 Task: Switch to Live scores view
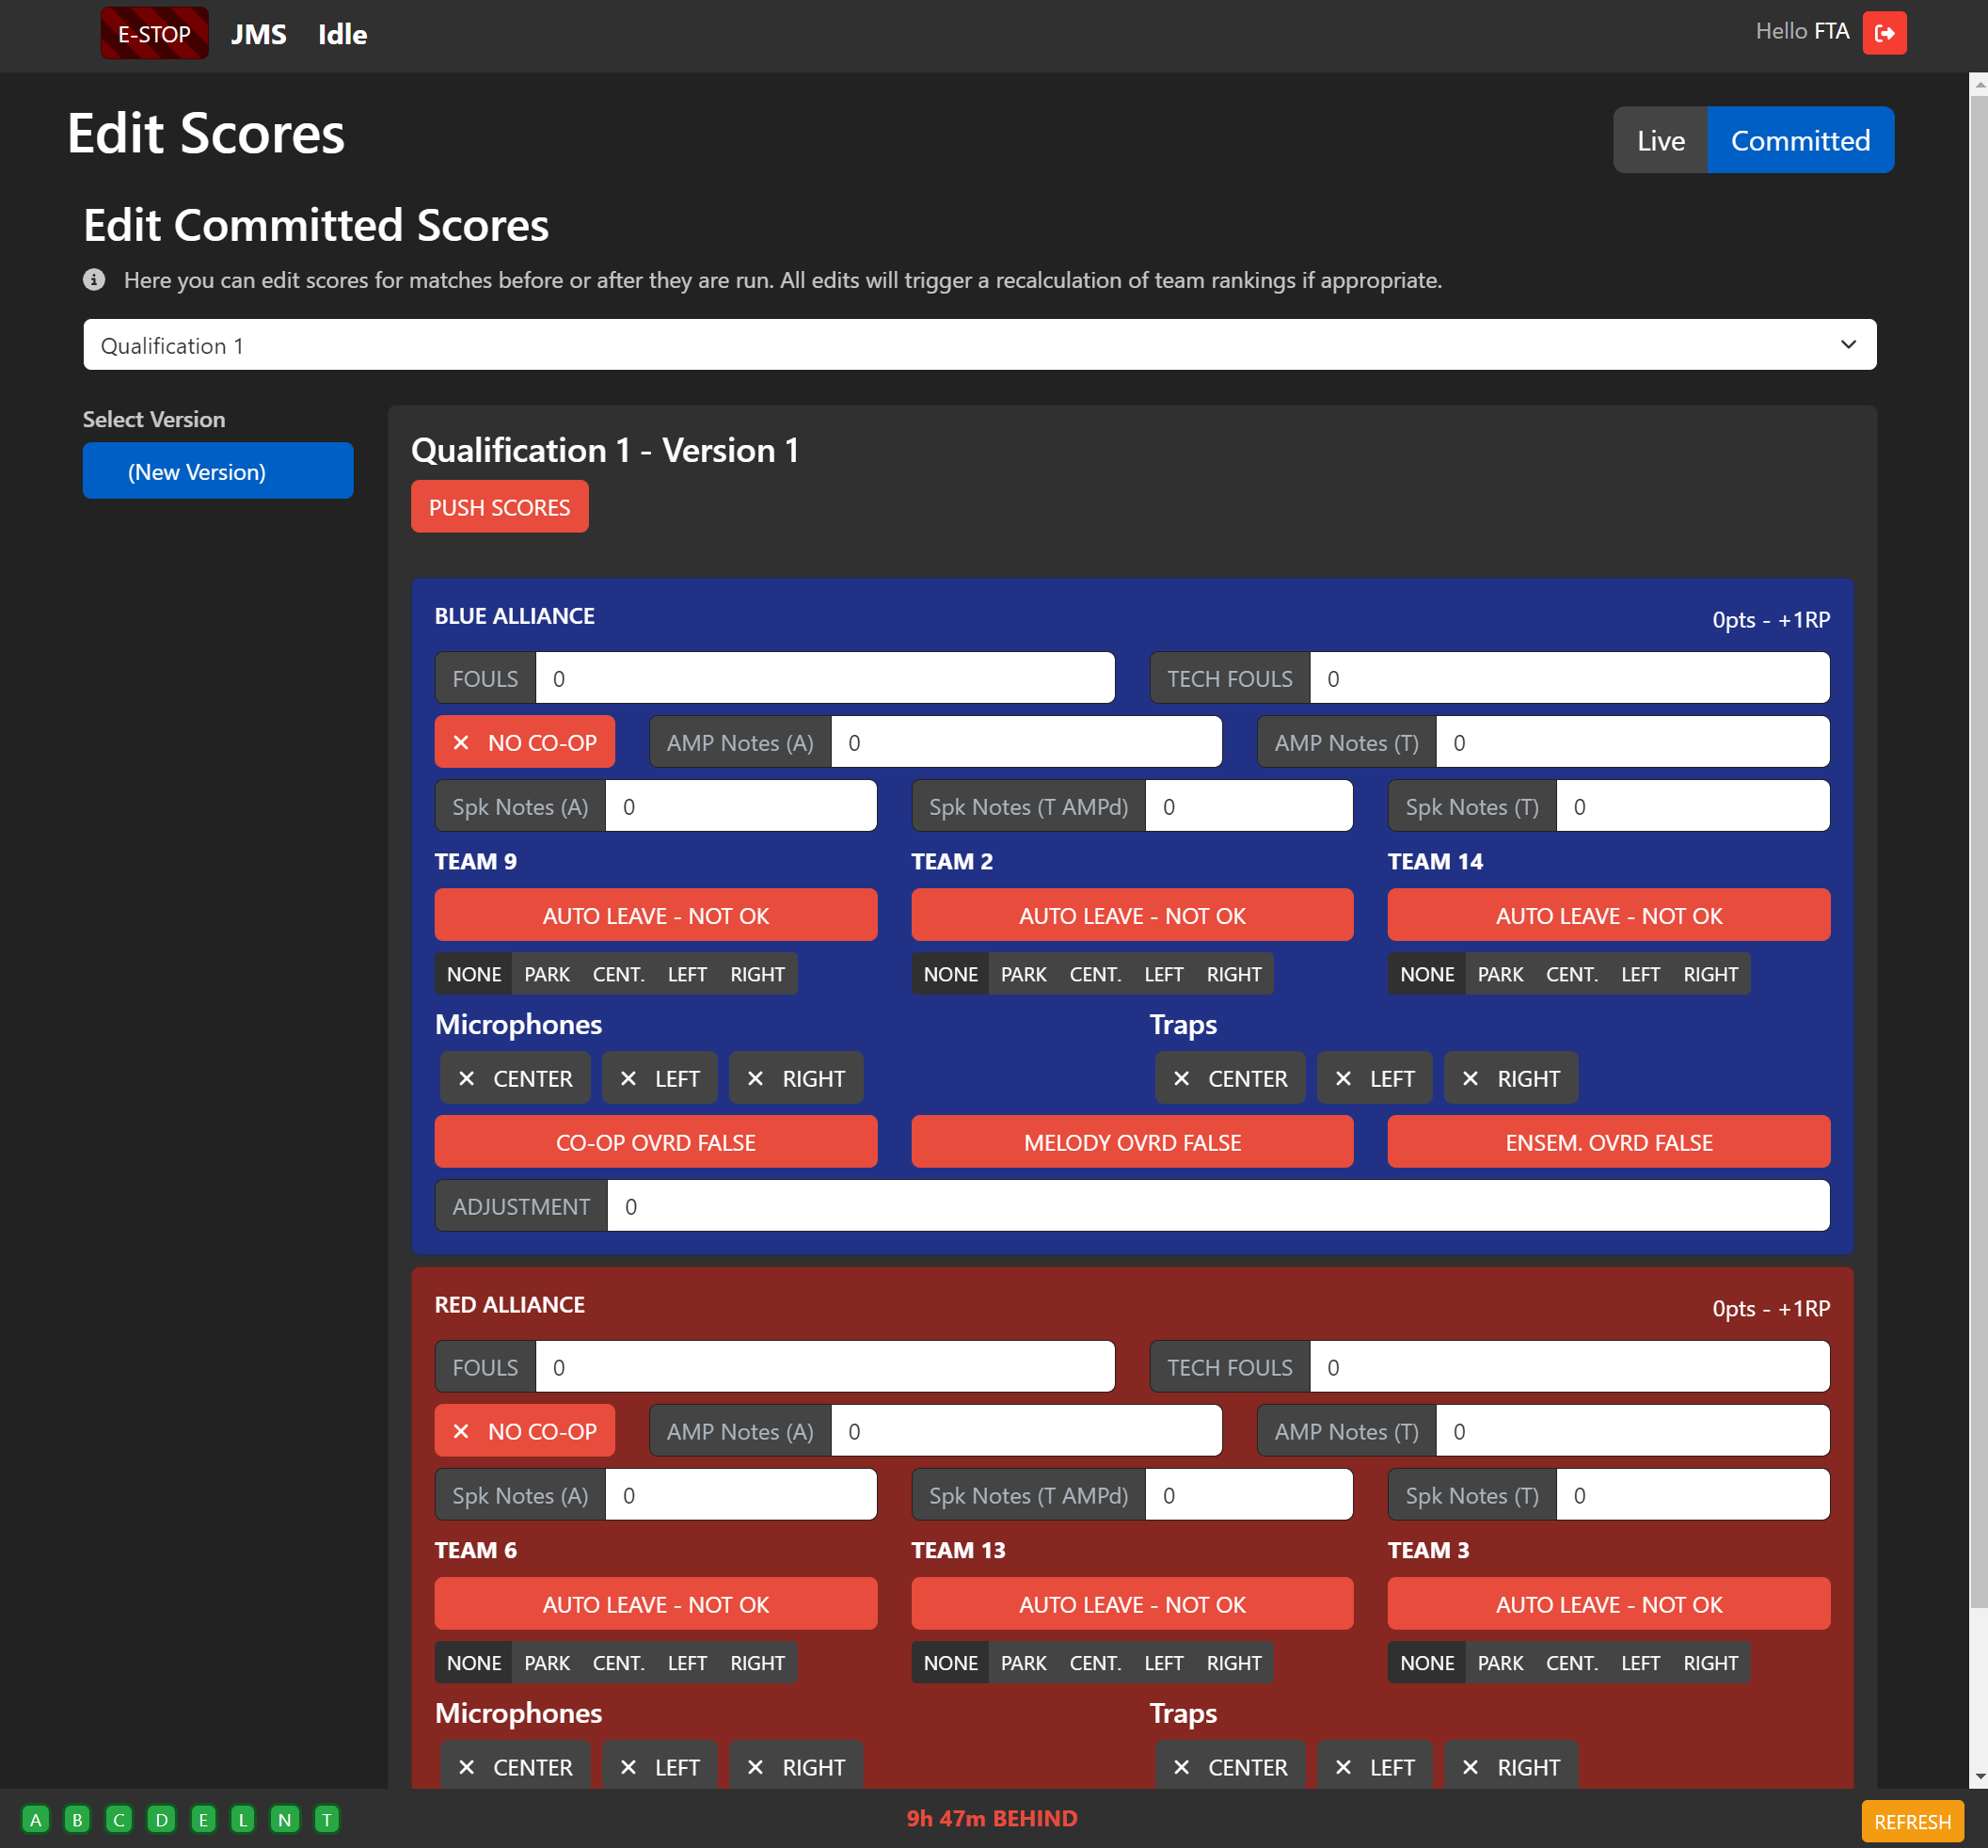tap(1660, 139)
